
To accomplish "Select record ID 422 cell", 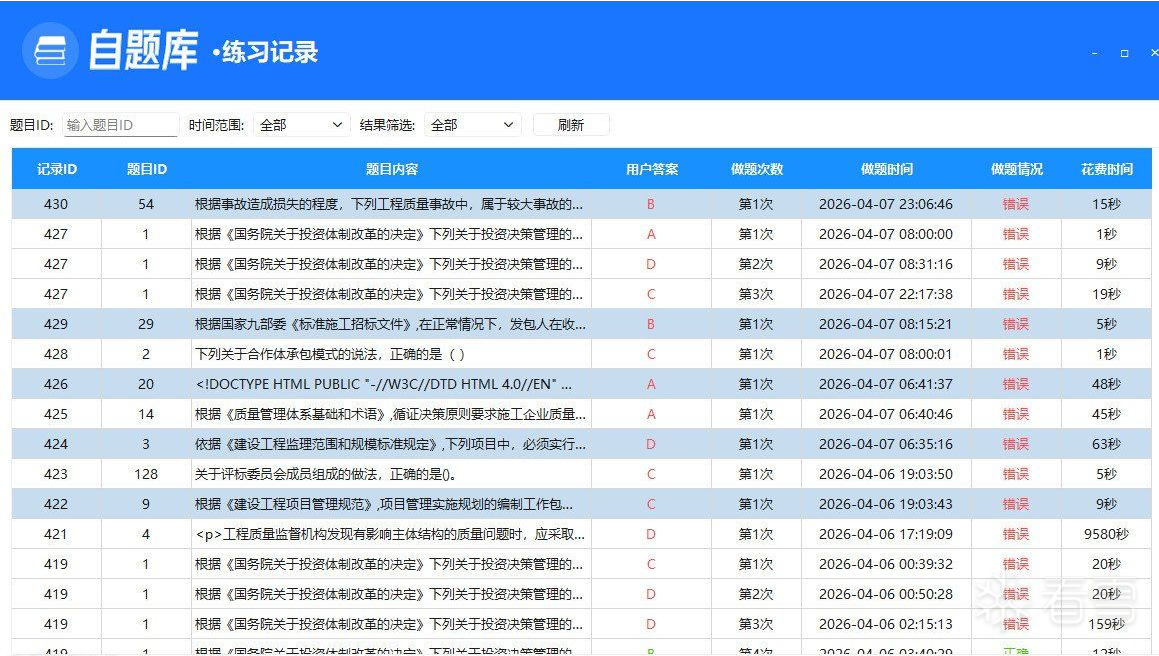I will pos(56,504).
